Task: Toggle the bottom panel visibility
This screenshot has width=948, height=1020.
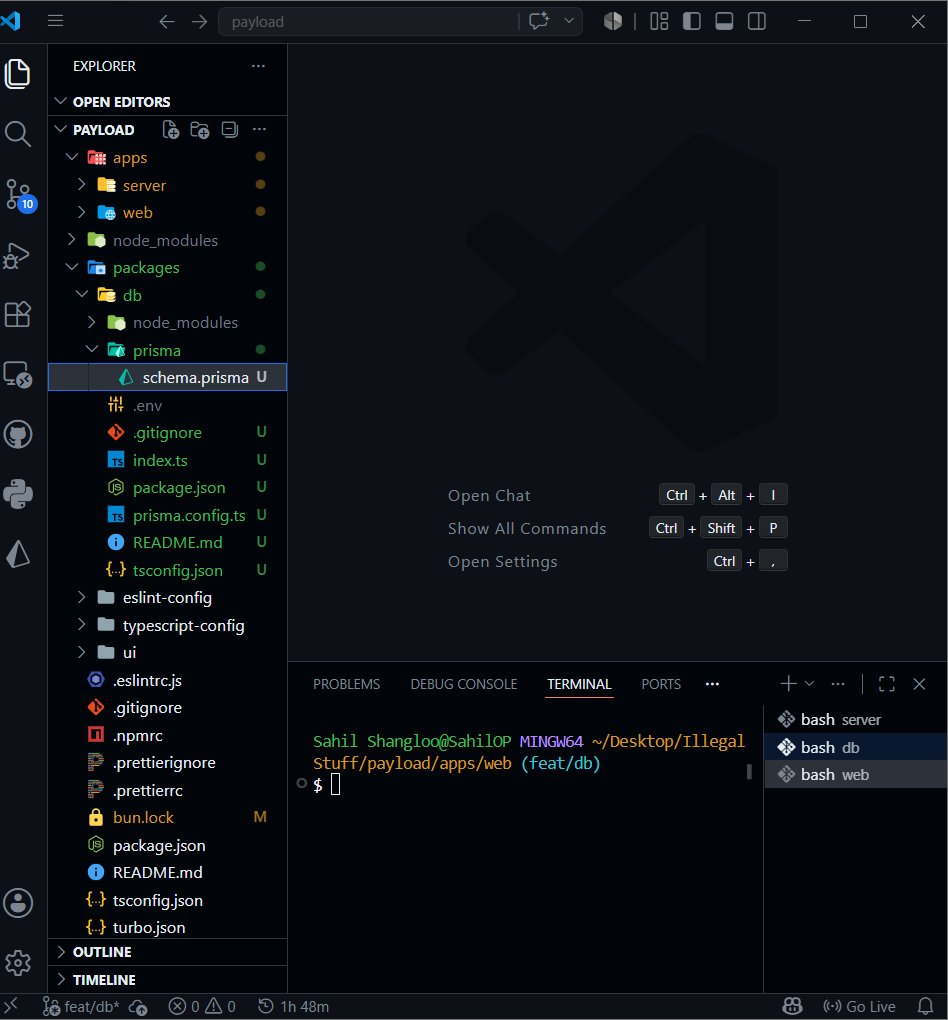Action: click(724, 21)
